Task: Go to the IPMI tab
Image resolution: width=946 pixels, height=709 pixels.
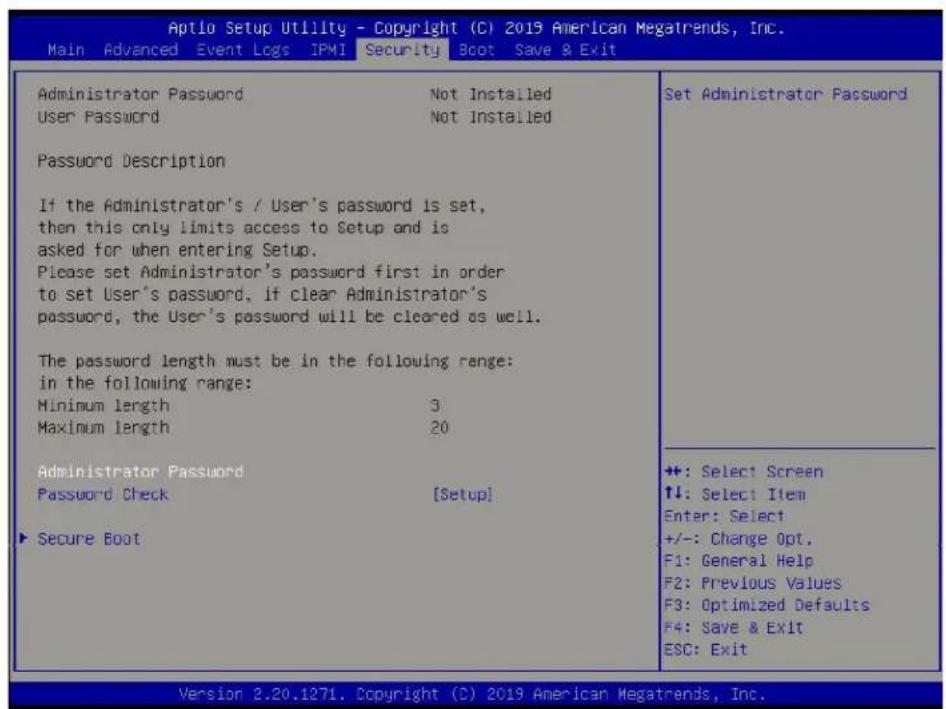Action: (328, 49)
